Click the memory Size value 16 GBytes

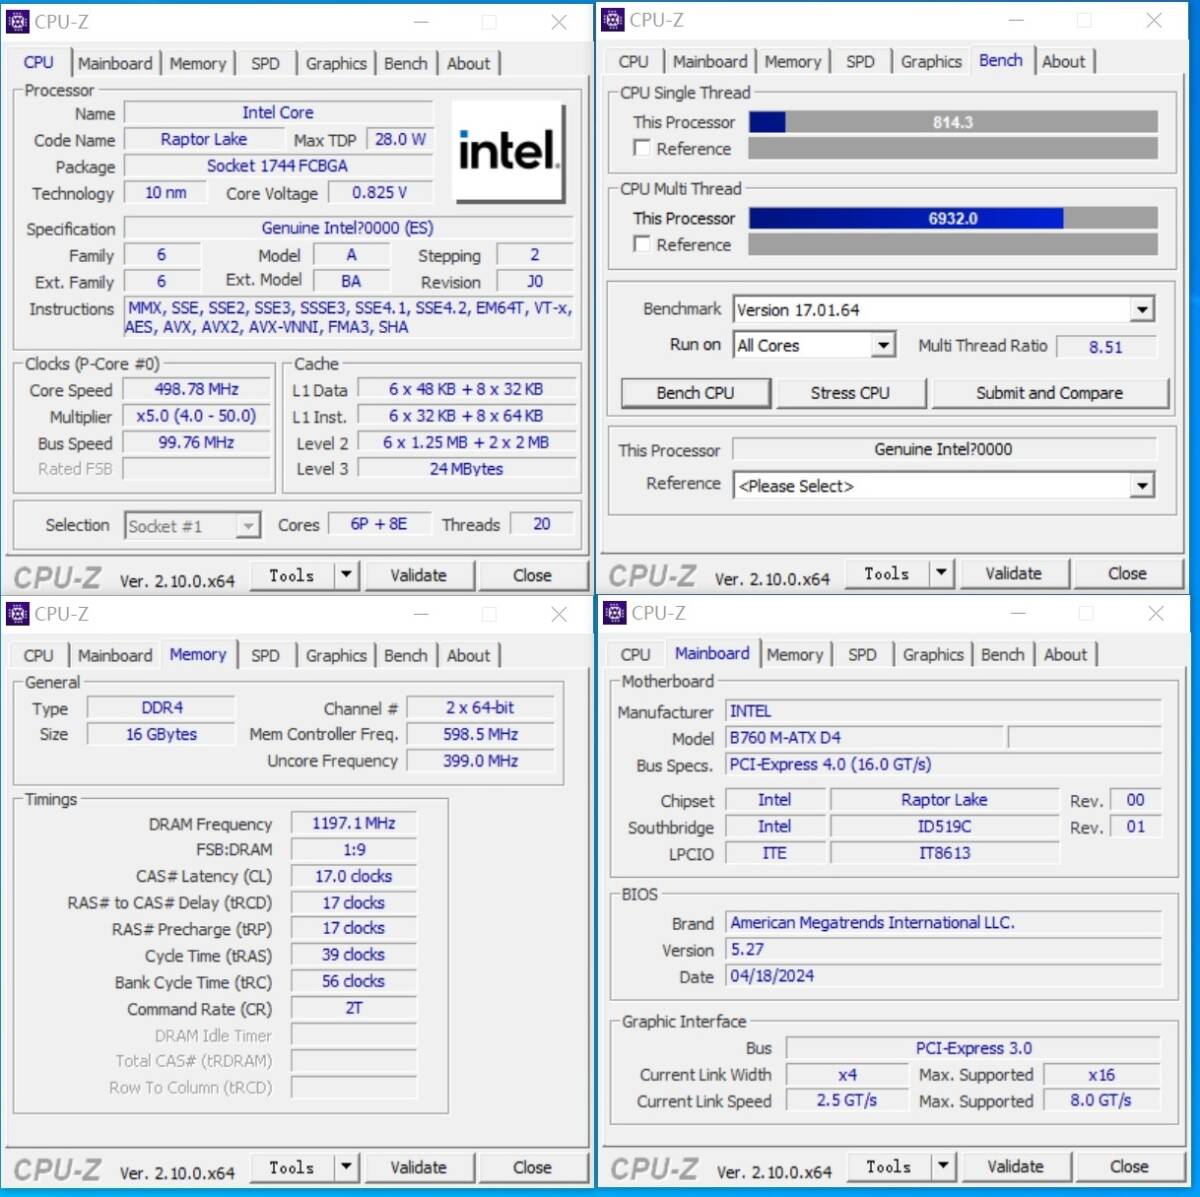click(162, 734)
